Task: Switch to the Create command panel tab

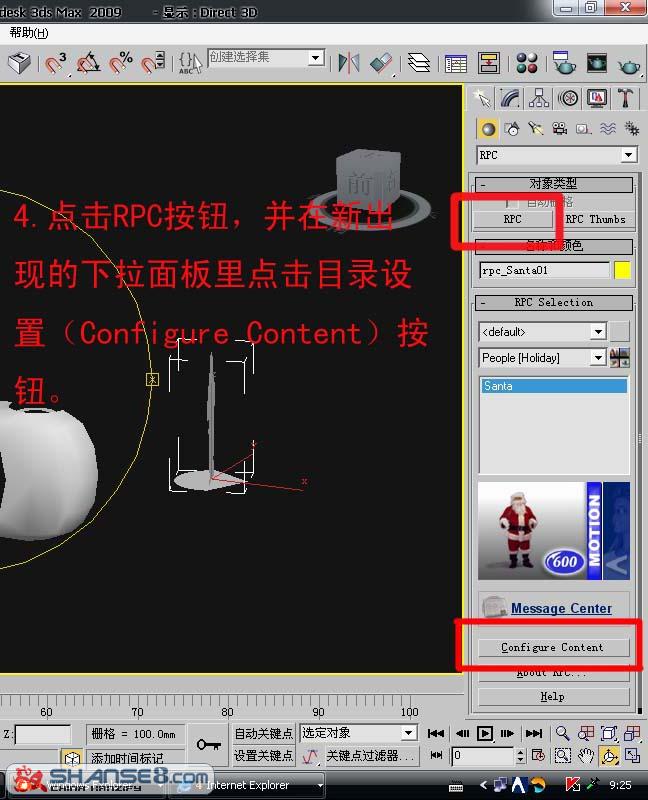Action: [x=481, y=97]
